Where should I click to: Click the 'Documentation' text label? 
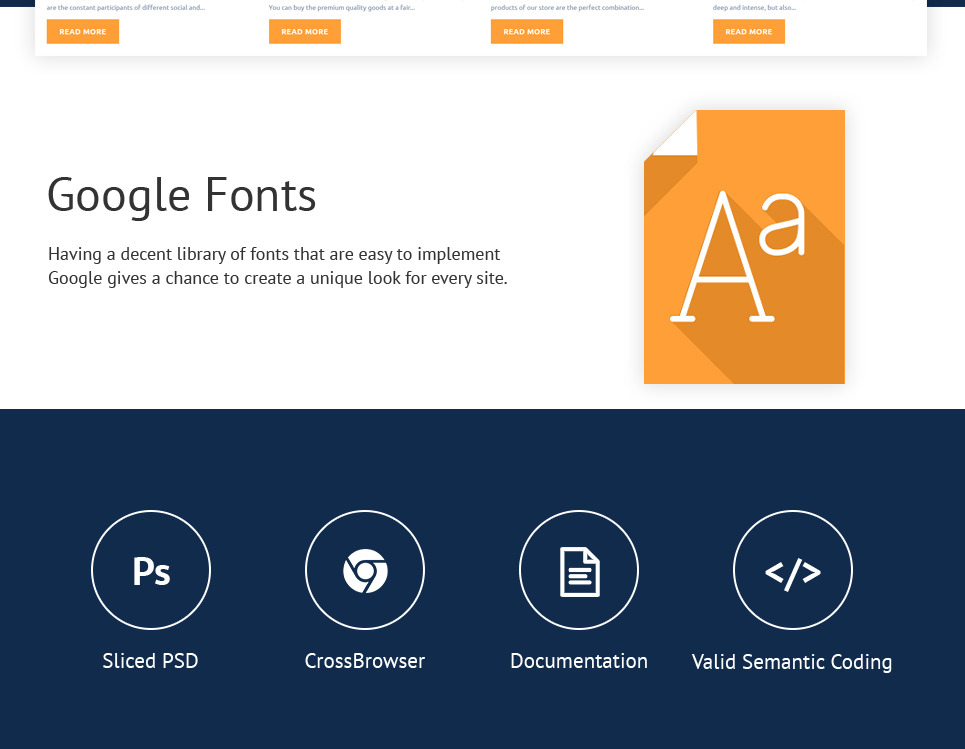tap(579, 661)
